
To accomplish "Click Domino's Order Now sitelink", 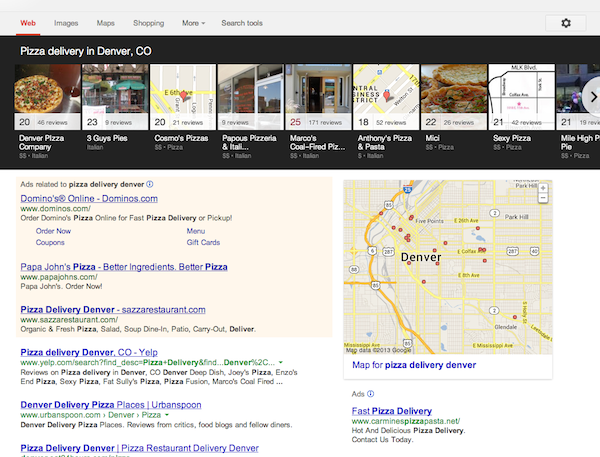I will click(53, 231).
